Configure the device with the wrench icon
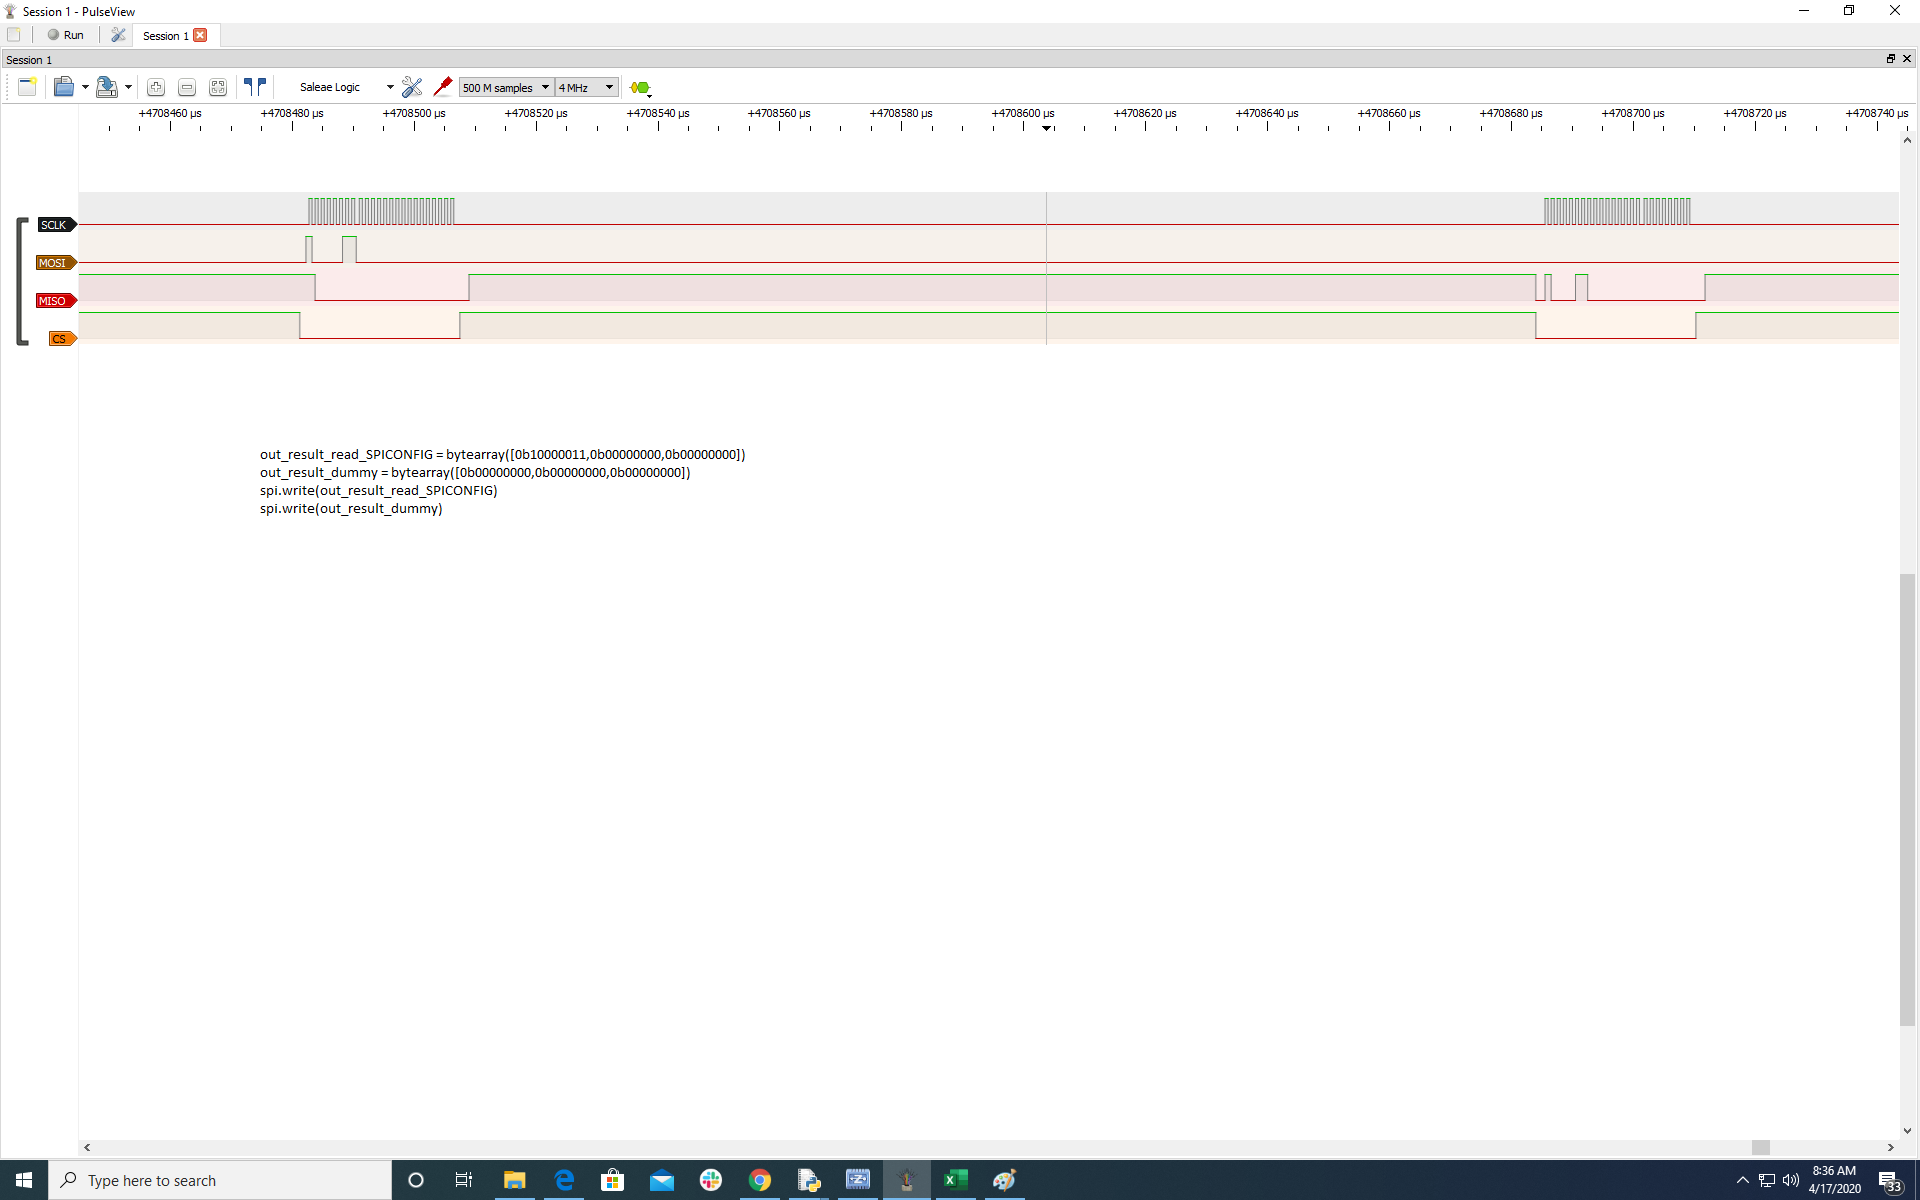Viewport: 1920px width, 1200px height. tap(412, 88)
